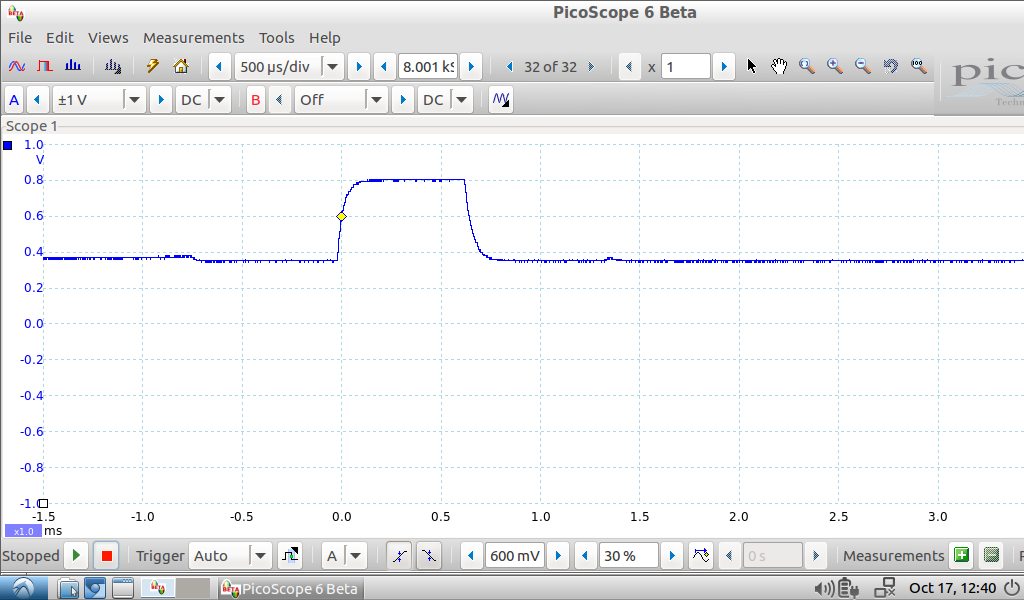
Task: Toggle channel B button
Action: 256,100
